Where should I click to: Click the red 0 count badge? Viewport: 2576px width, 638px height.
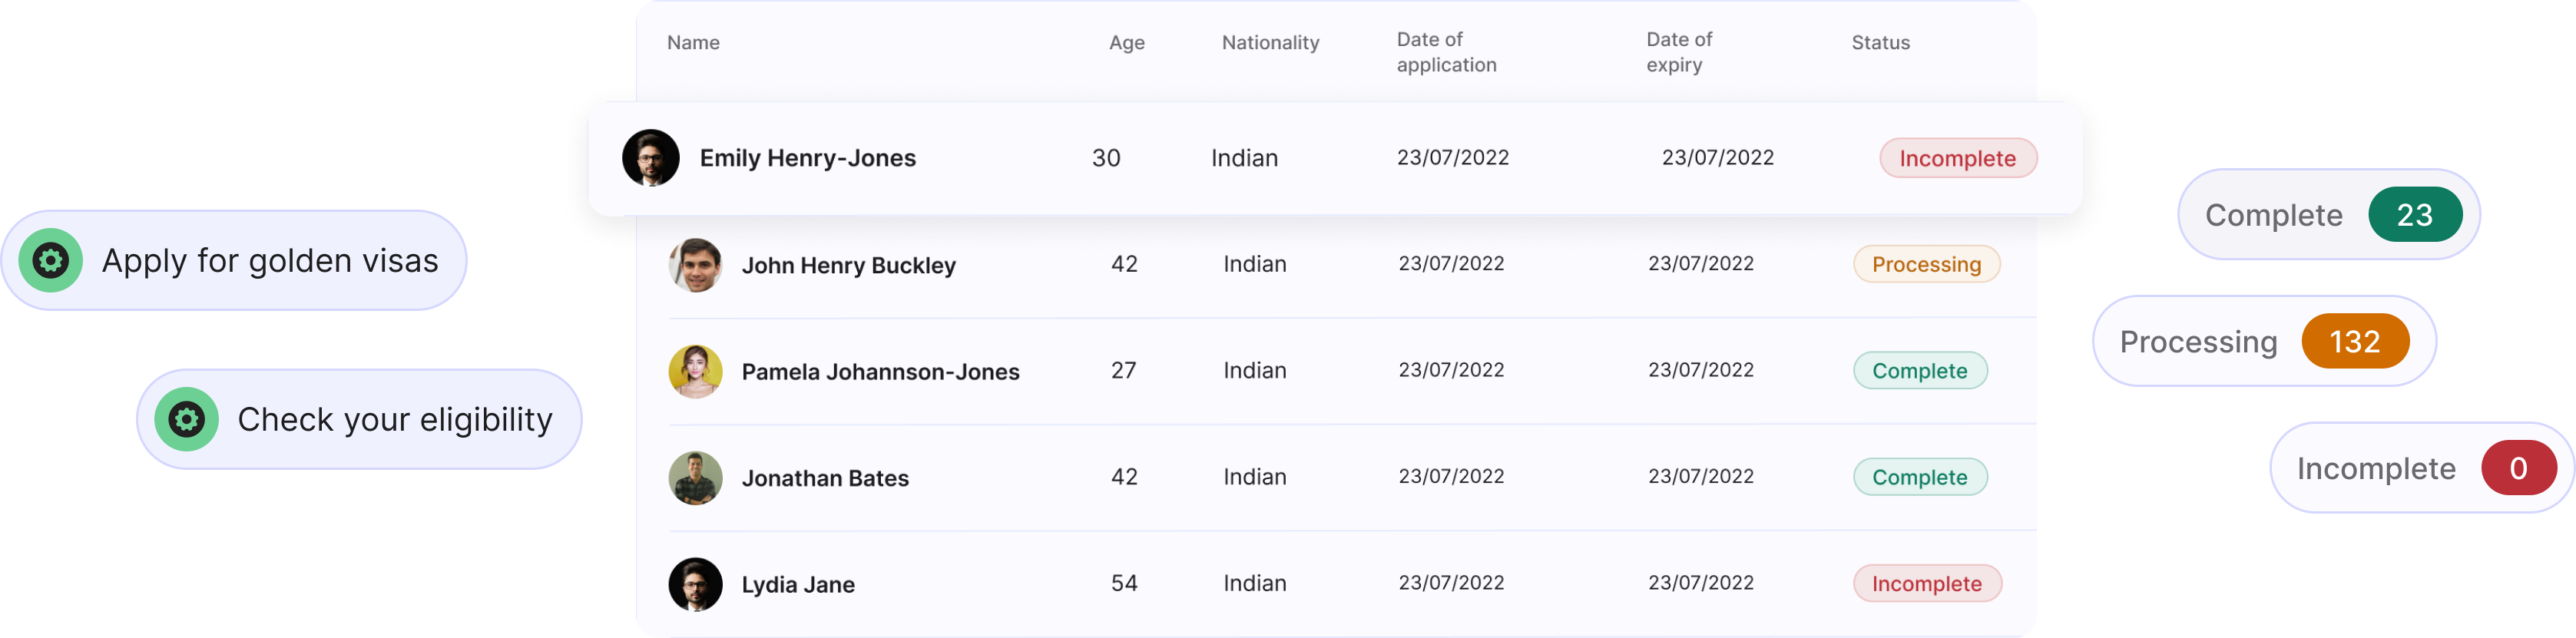click(2518, 468)
